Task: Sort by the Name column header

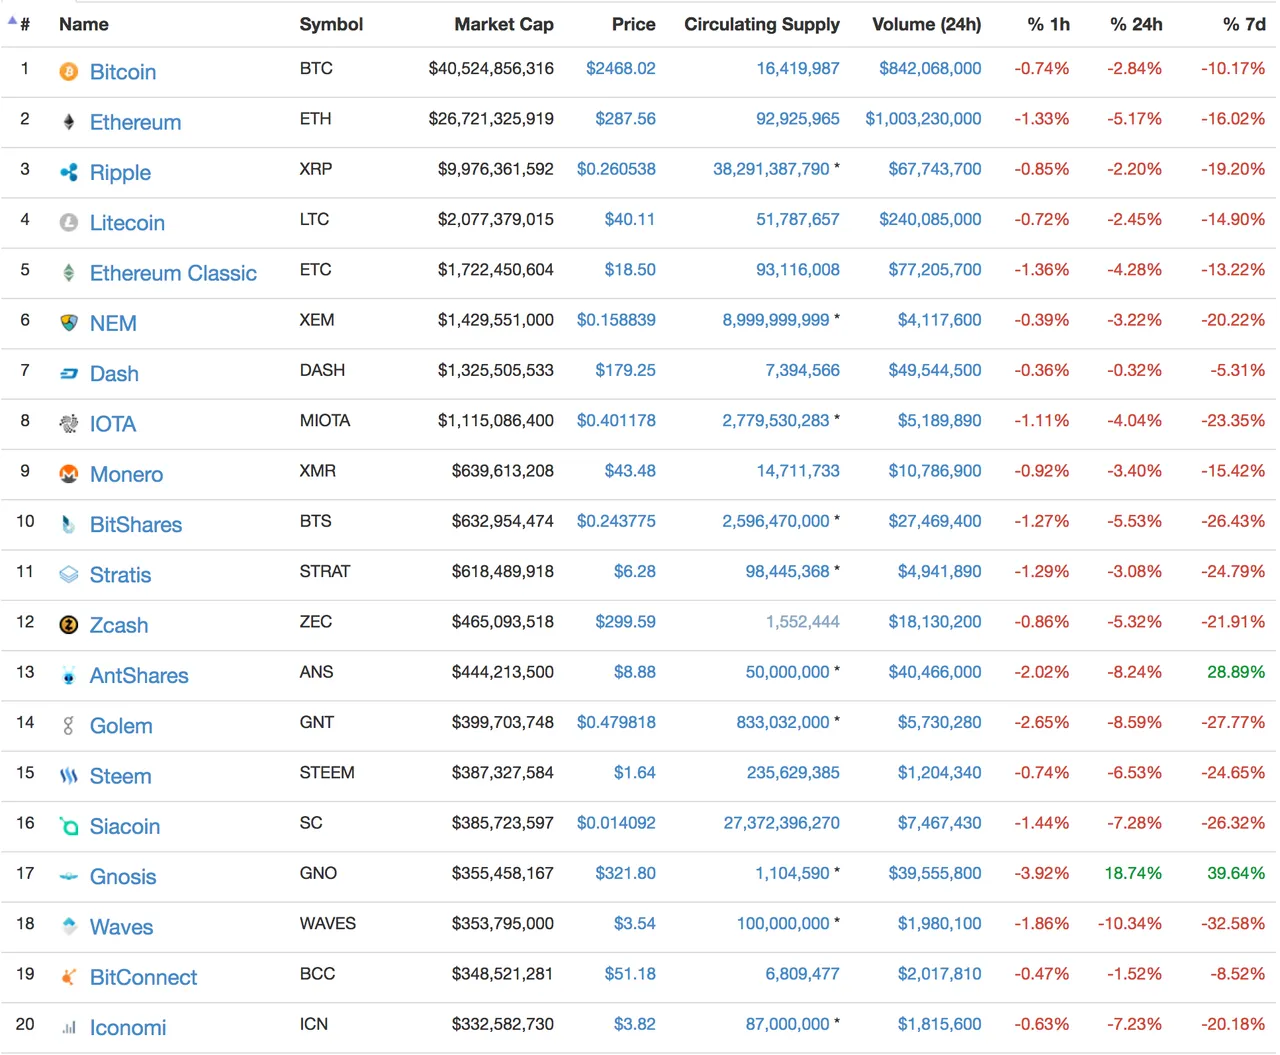Action: coord(84,24)
